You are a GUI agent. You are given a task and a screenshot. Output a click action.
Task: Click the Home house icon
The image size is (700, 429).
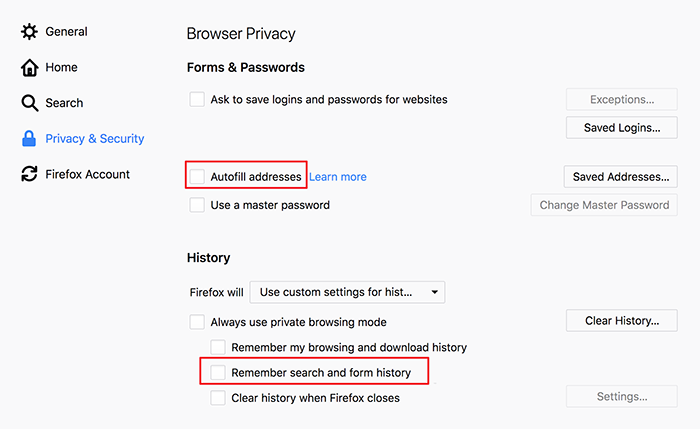coord(29,67)
